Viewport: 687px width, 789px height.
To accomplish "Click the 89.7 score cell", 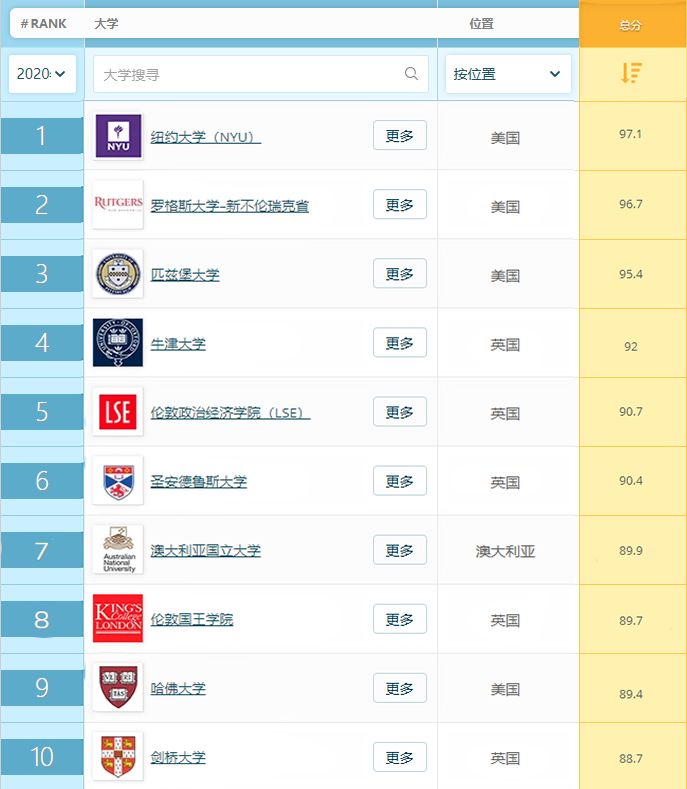I will pyautogui.click(x=631, y=620).
